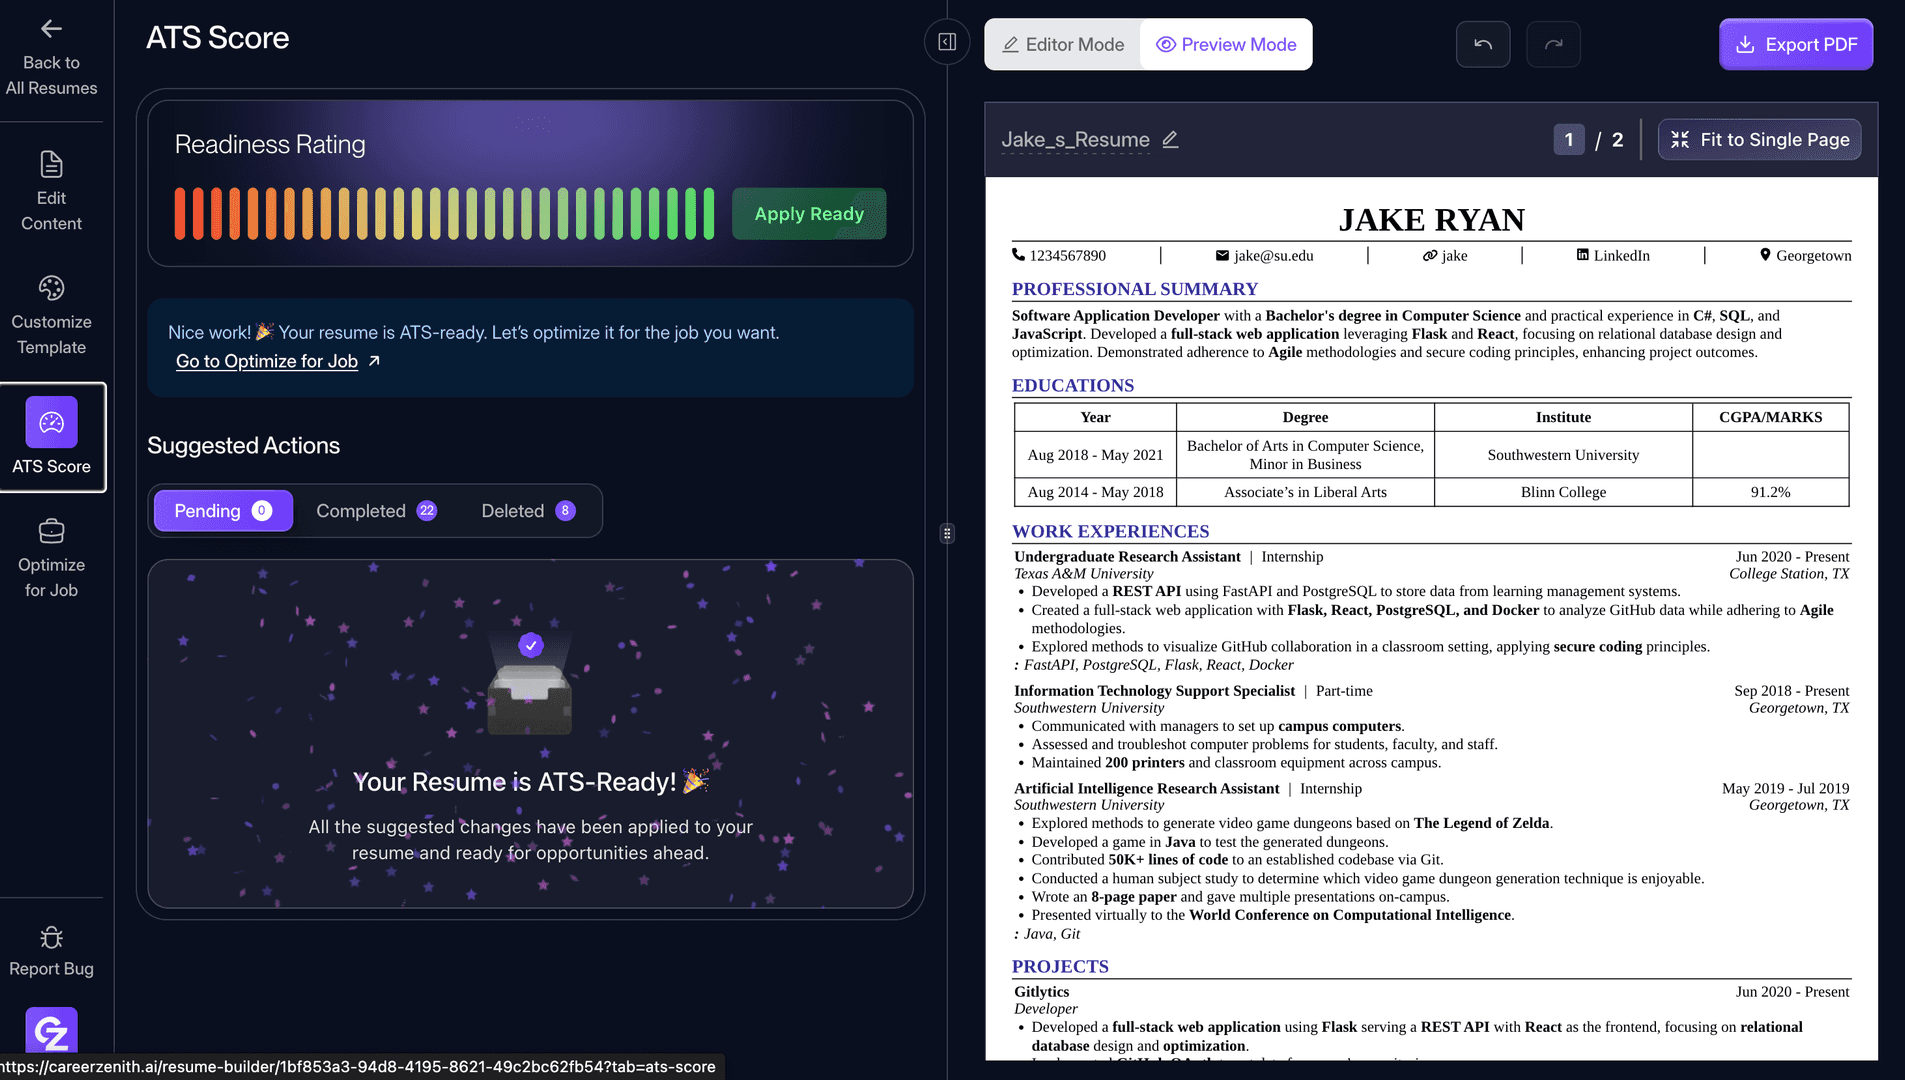Select the Deleted actions tab
1905x1080 pixels.
click(x=528, y=511)
